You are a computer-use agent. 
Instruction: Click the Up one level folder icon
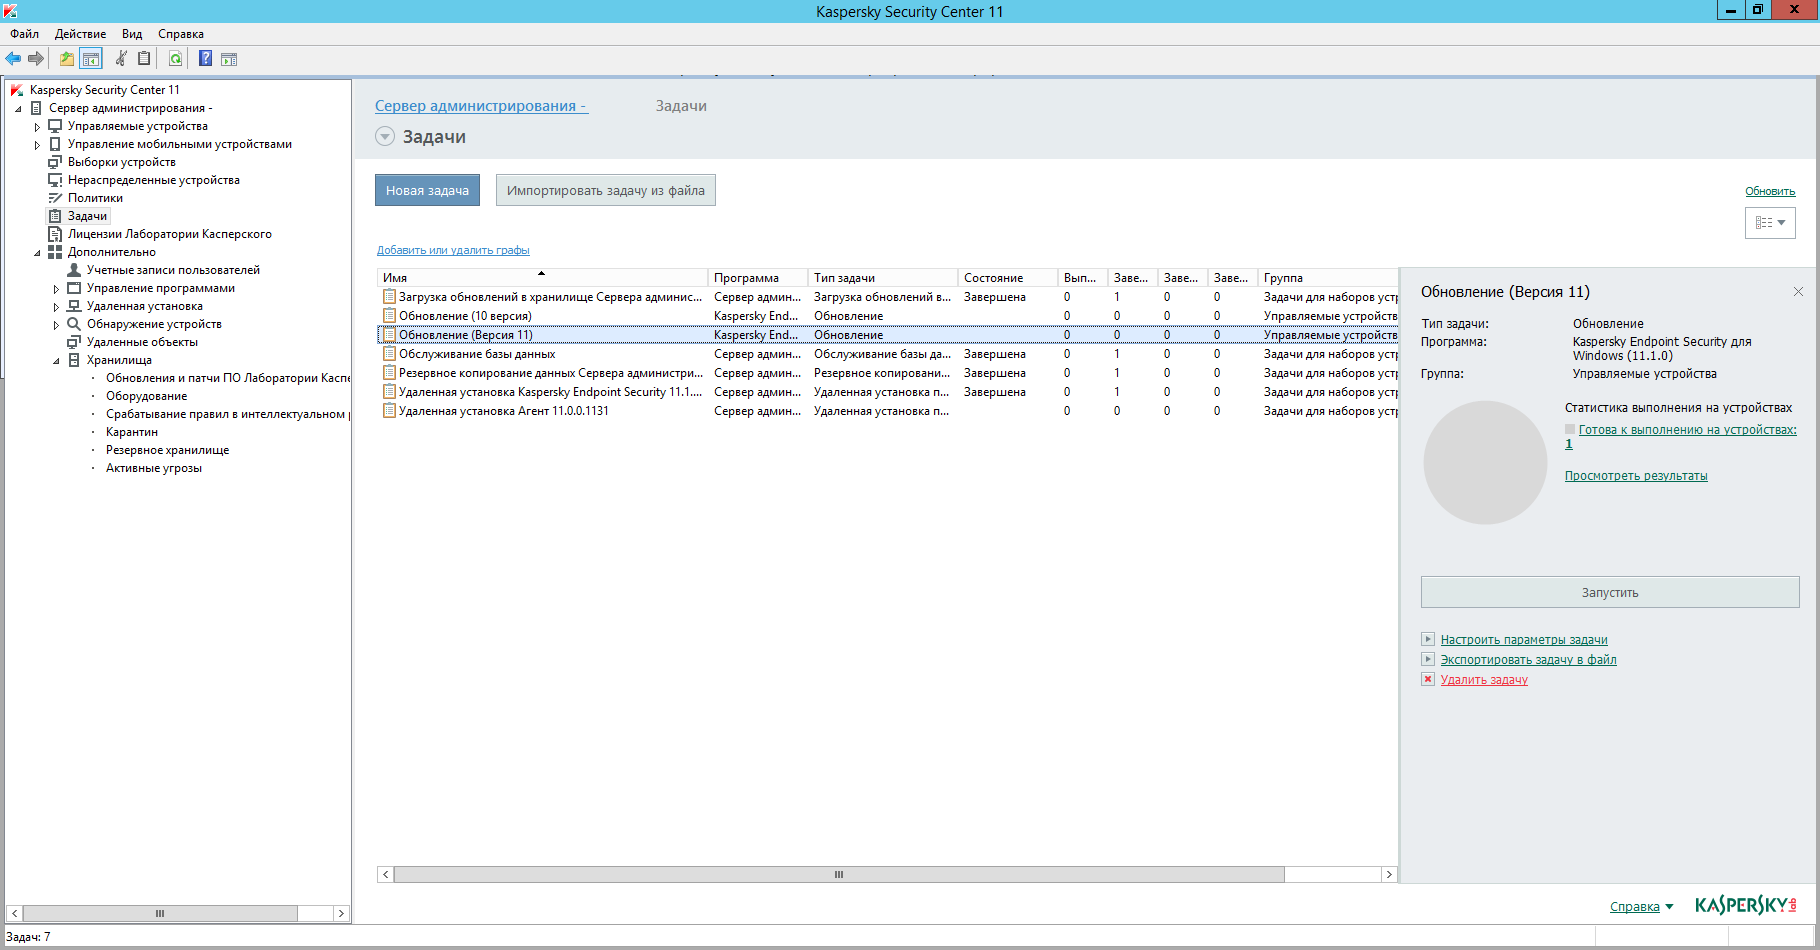(66, 59)
